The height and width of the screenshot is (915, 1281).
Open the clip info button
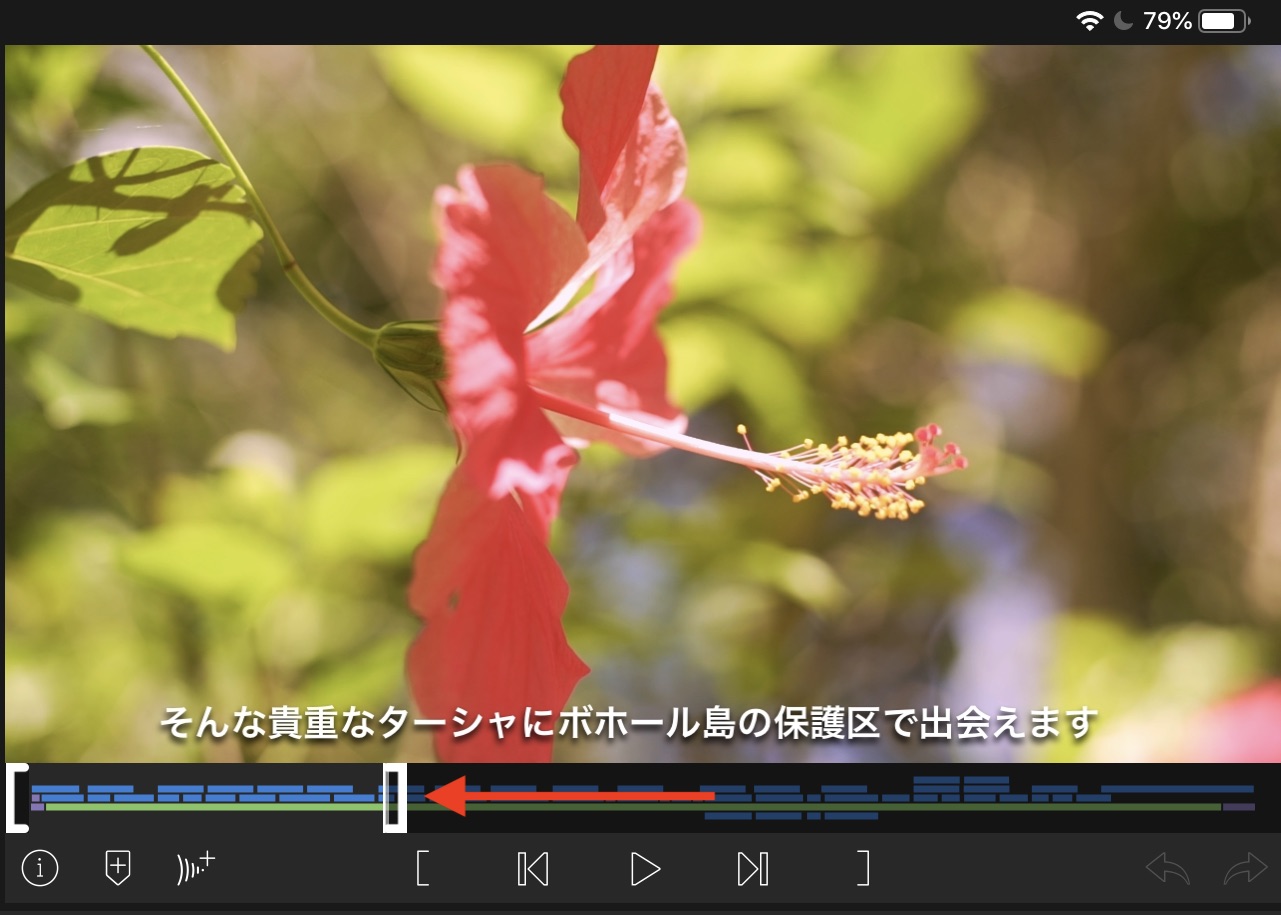40,868
